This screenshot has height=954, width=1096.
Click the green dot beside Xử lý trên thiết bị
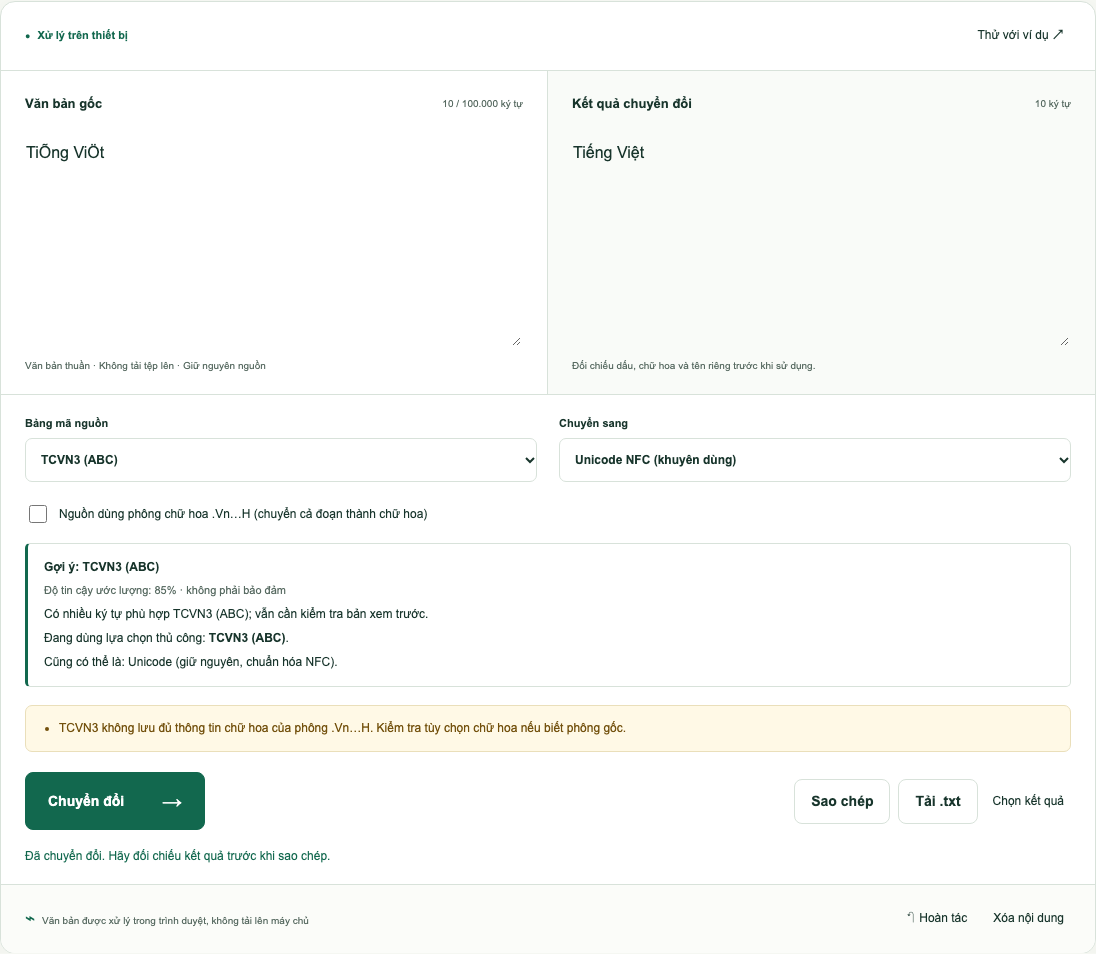[x=28, y=36]
